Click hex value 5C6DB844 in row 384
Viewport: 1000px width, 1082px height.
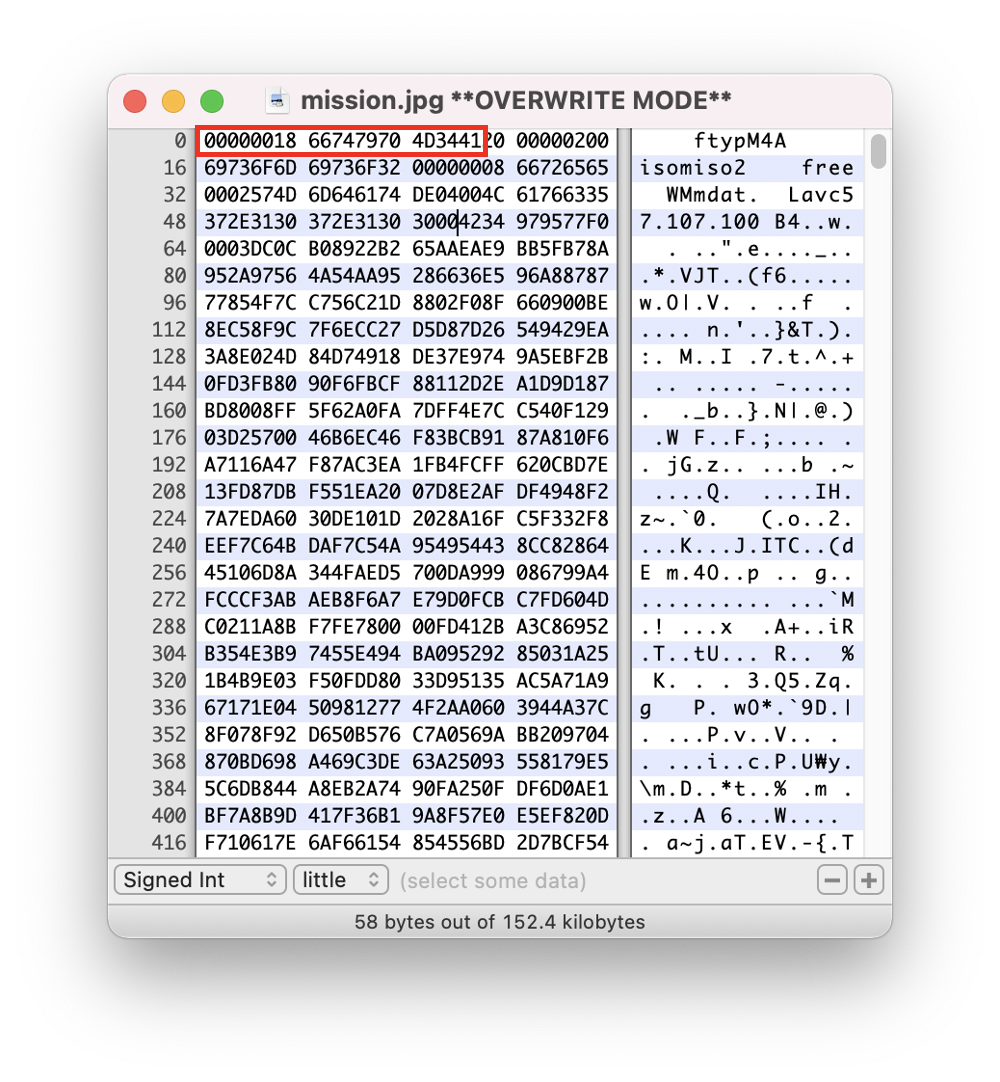pyautogui.click(x=250, y=788)
